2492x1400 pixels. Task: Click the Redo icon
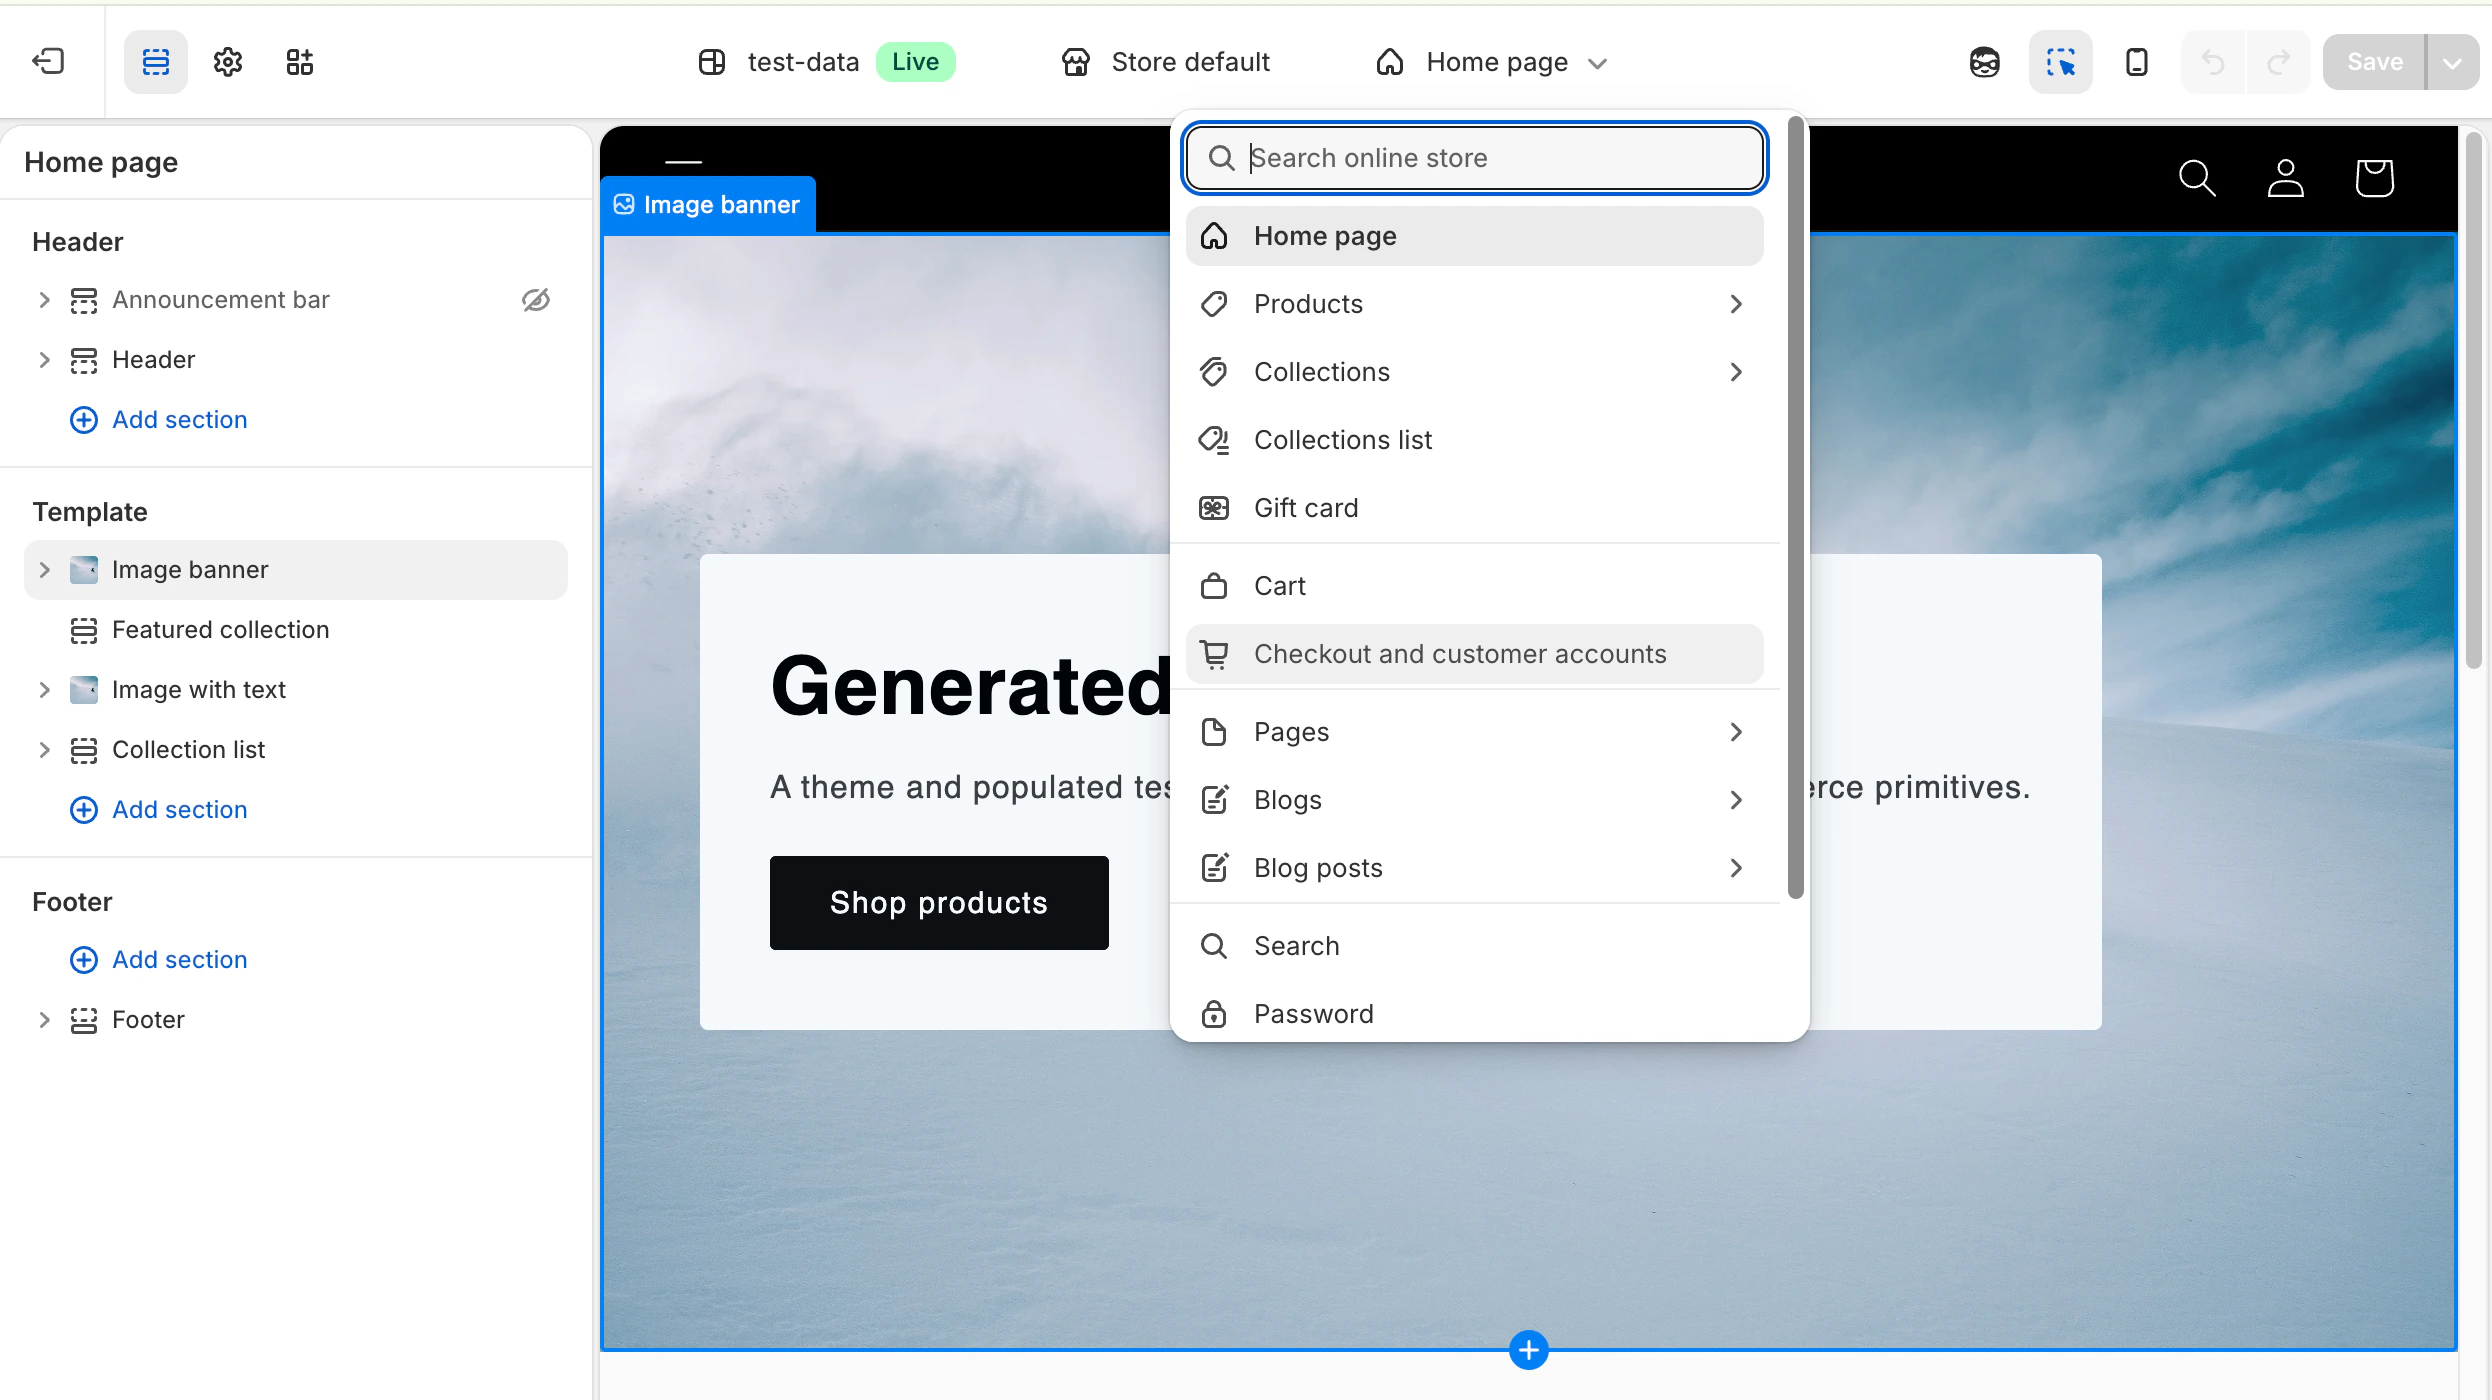pyautogui.click(x=2277, y=62)
